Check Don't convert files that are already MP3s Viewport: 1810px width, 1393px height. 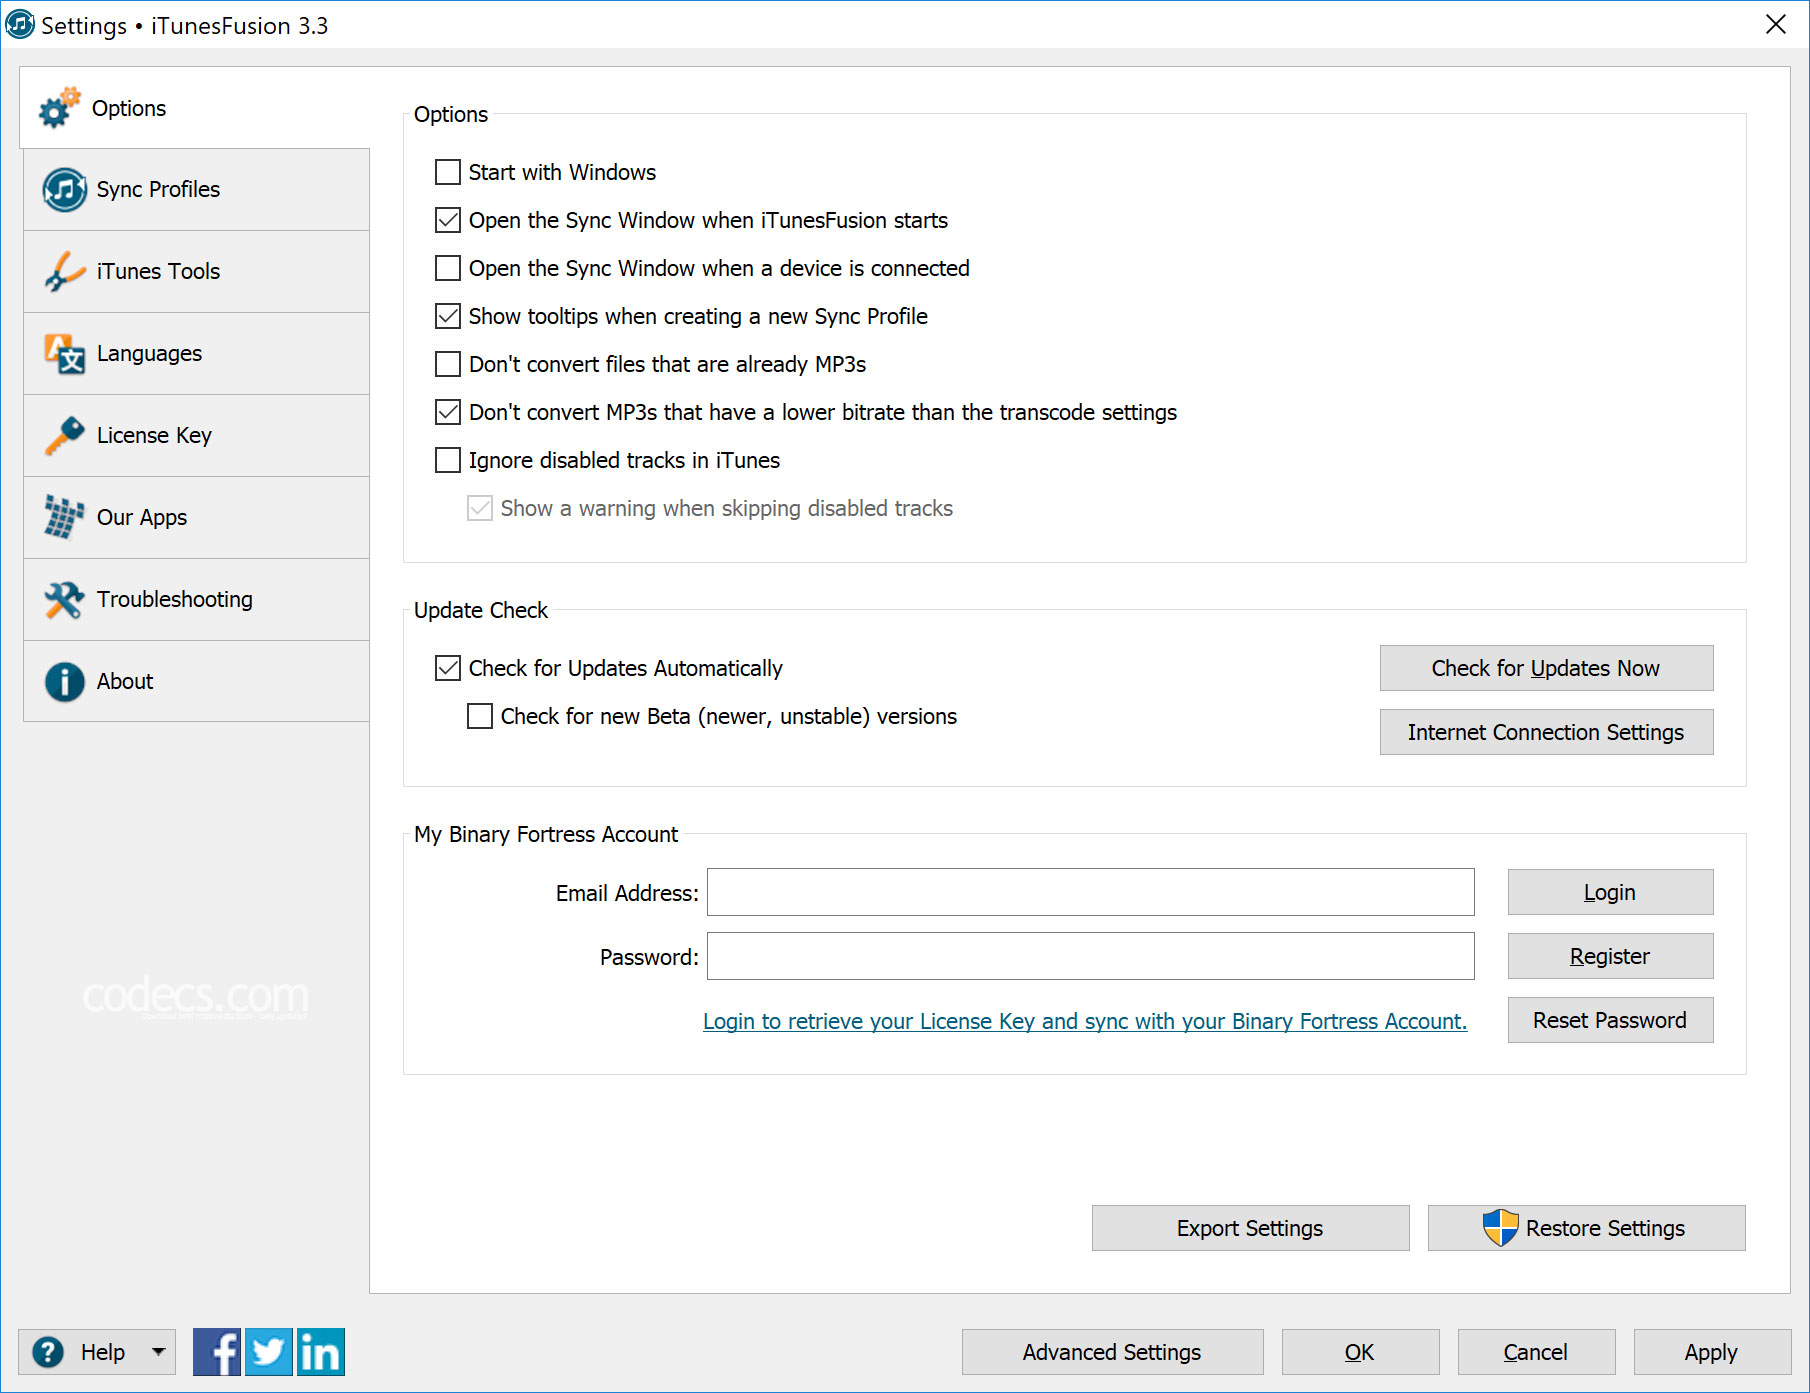(448, 364)
